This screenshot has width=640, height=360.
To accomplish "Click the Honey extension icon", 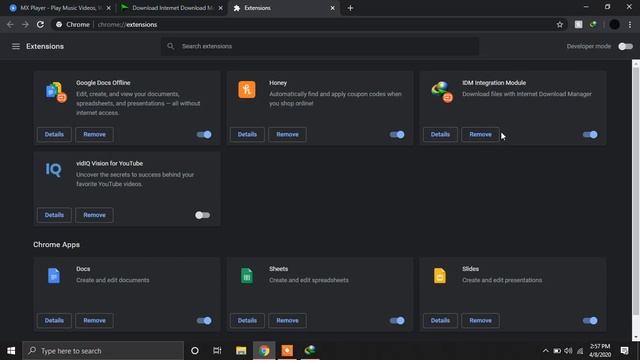I will (x=247, y=90).
